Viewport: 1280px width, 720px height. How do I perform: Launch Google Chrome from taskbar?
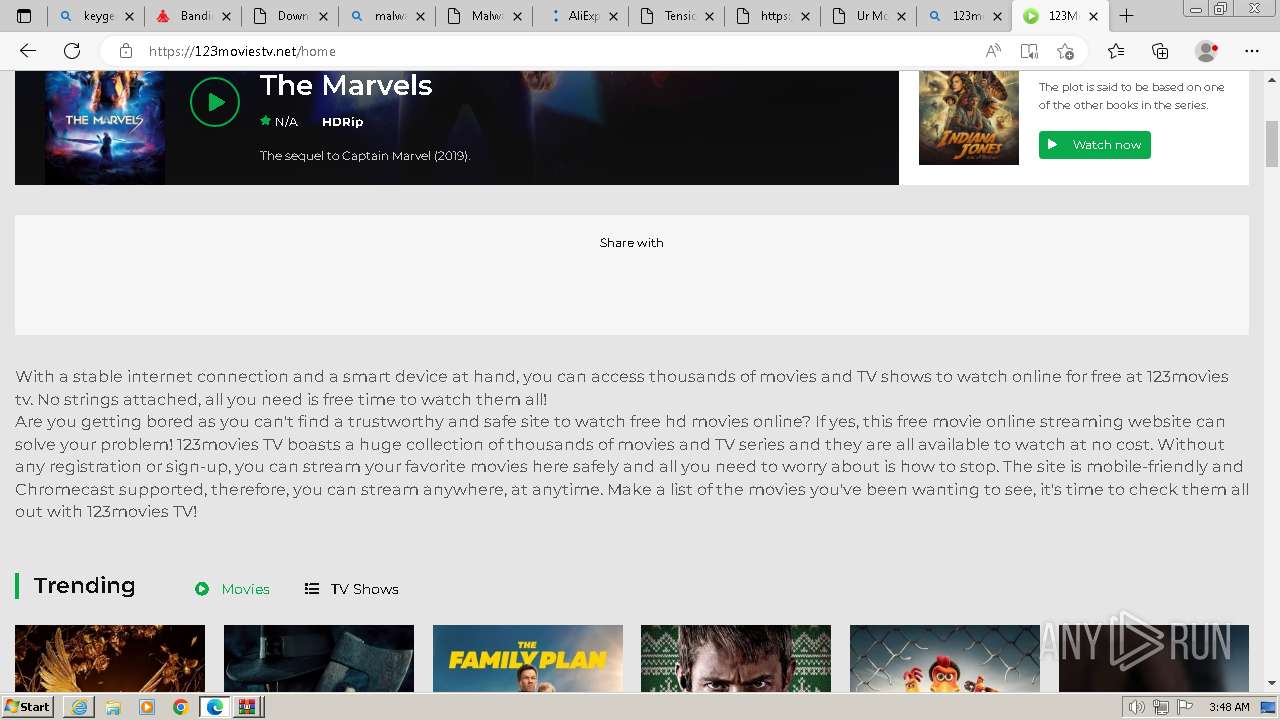(181, 707)
